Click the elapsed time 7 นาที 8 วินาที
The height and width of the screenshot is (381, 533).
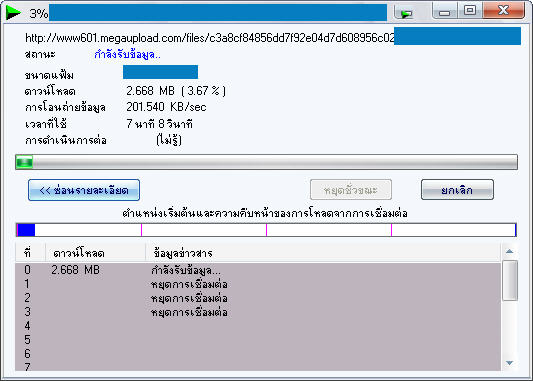(159, 124)
